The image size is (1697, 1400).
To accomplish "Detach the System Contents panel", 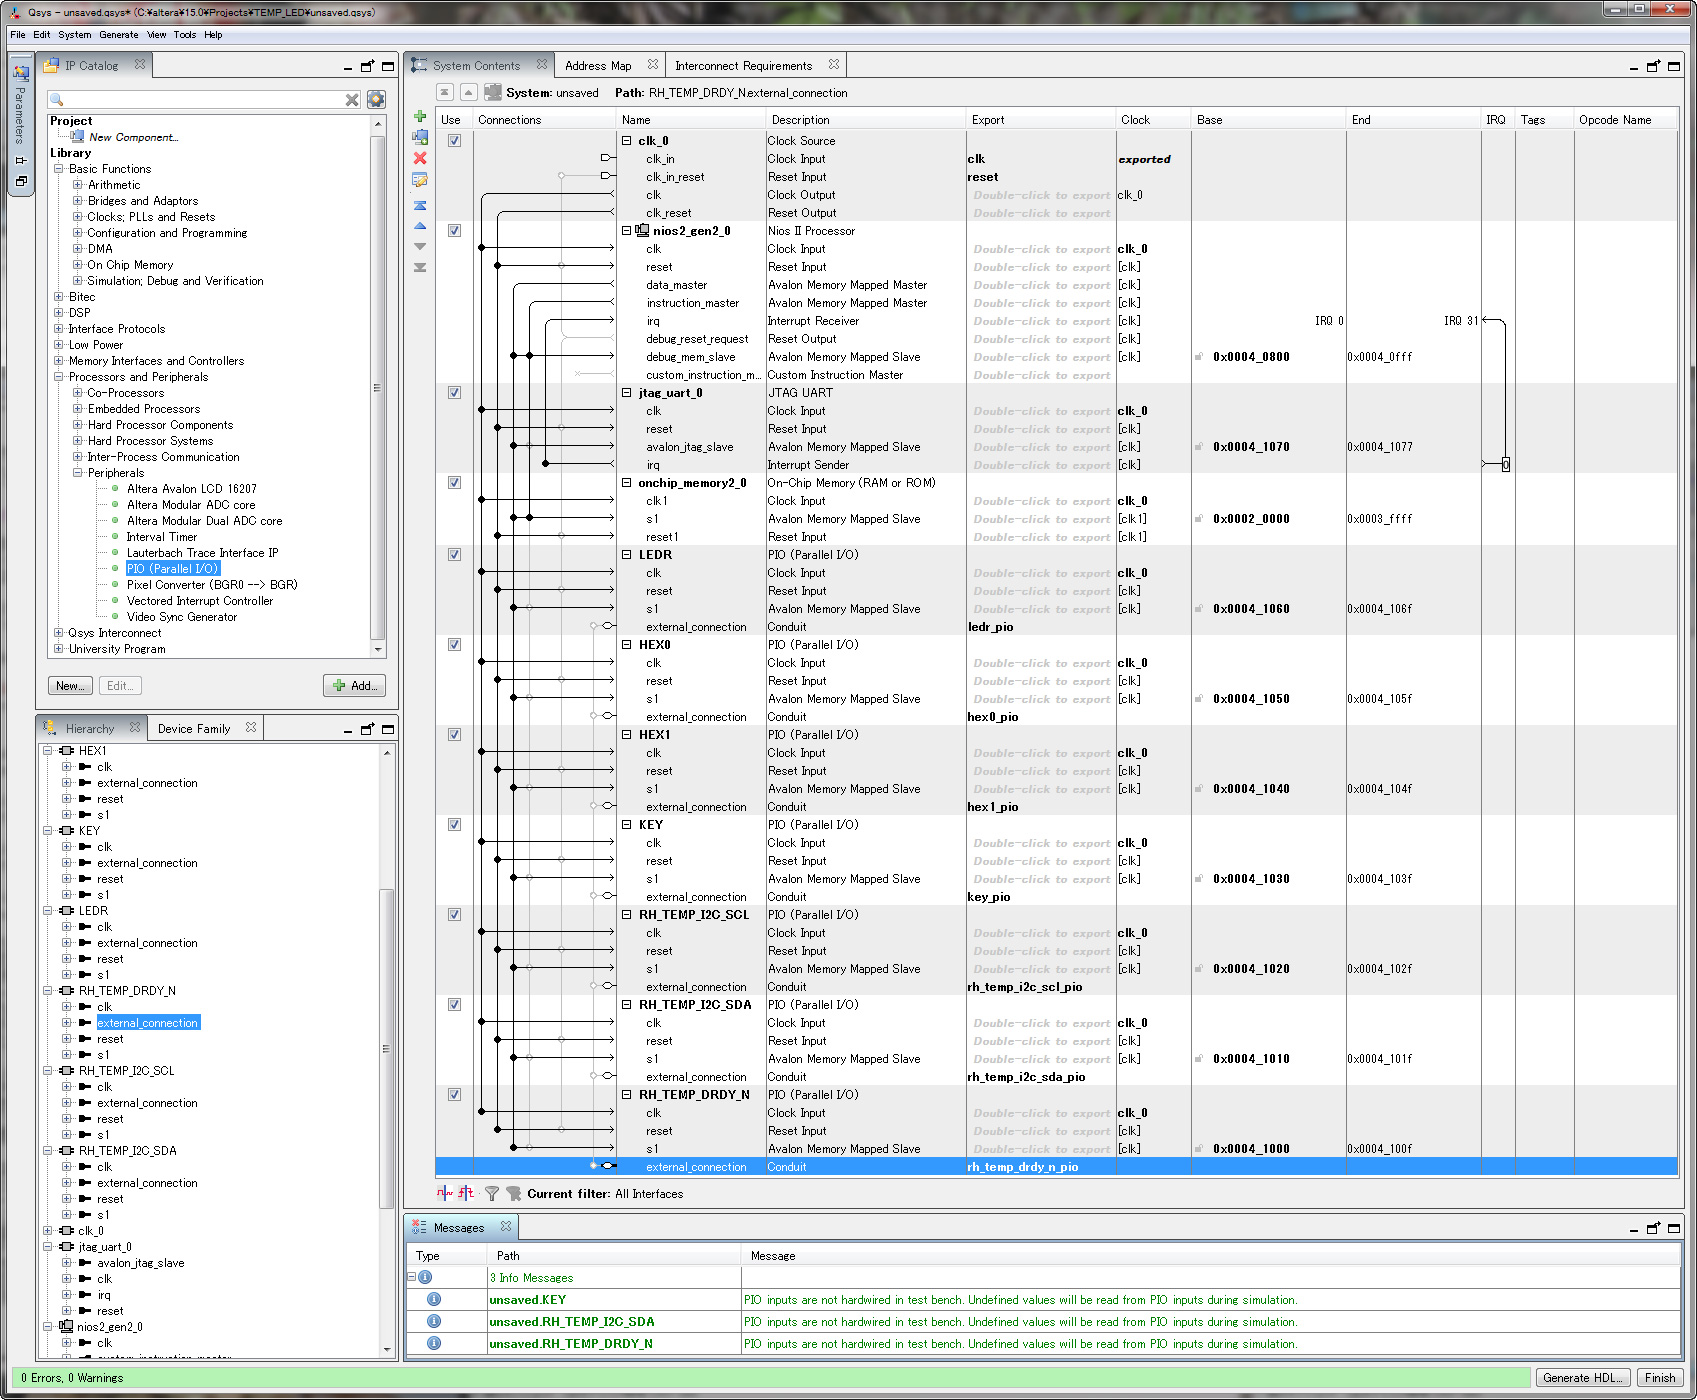I will coord(1653,66).
